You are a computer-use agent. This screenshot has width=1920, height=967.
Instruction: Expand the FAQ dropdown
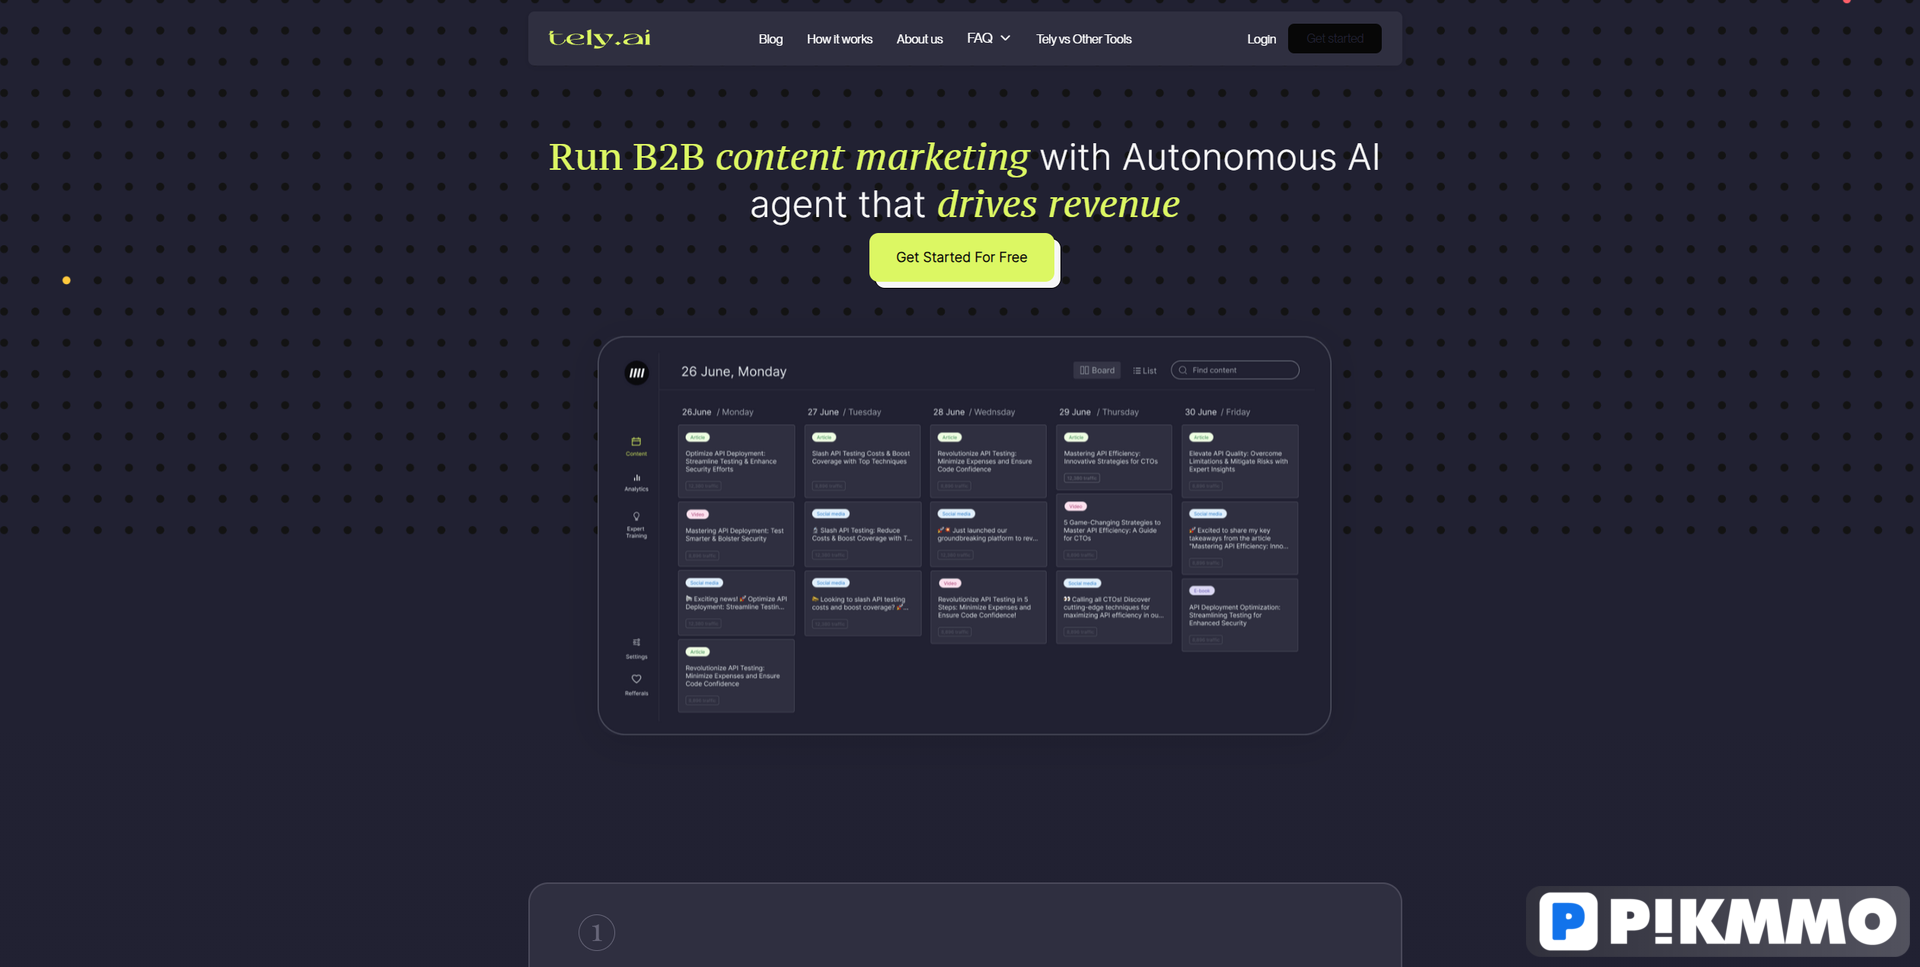click(x=988, y=38)
